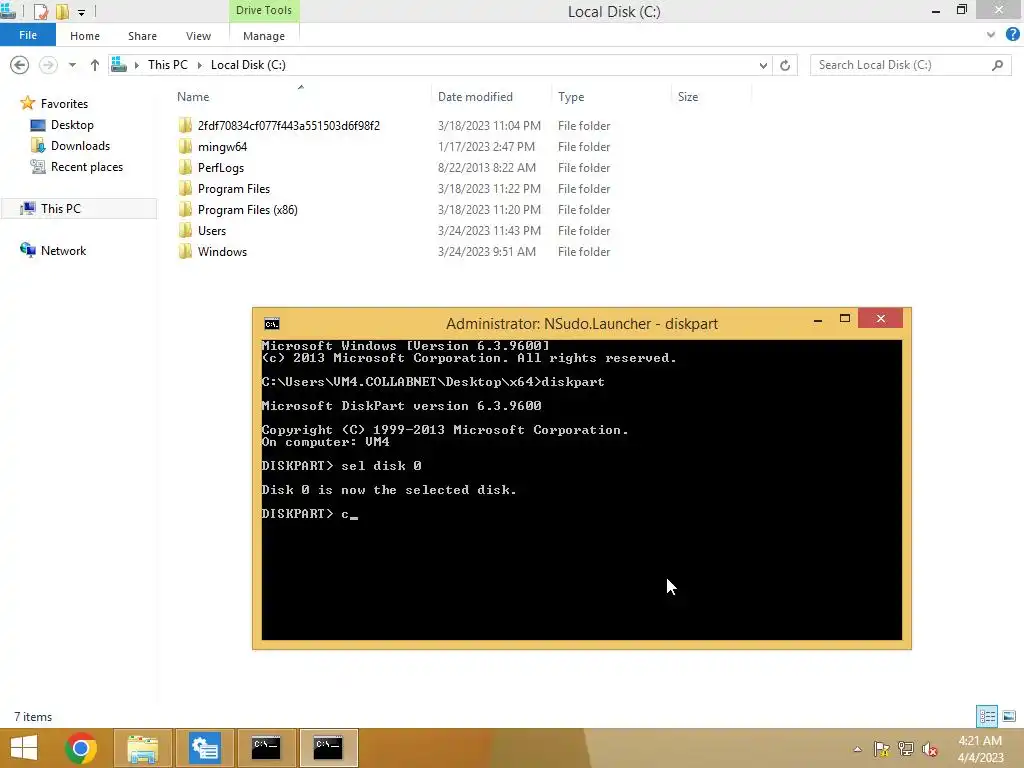Open the Action Center flag icon
The height and width of the screenshot is (768, 1024).
coord(881,749)
